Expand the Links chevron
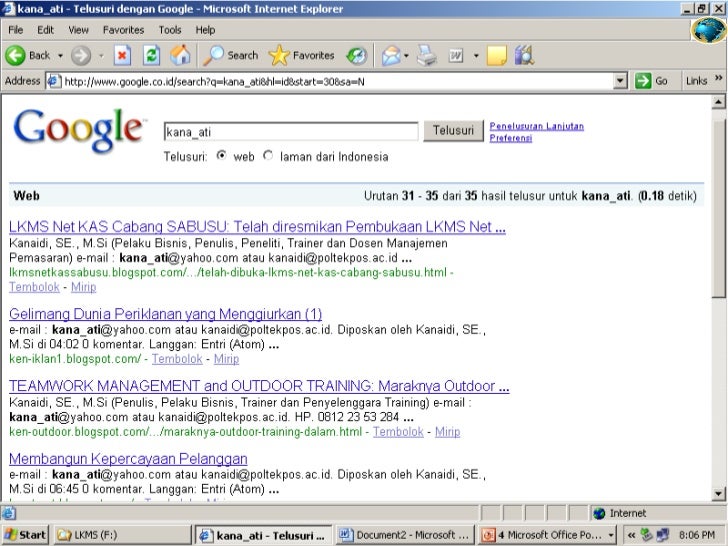The width and height of the screenshot is (728, 546). pyautogui.click(x=718, y=78)
